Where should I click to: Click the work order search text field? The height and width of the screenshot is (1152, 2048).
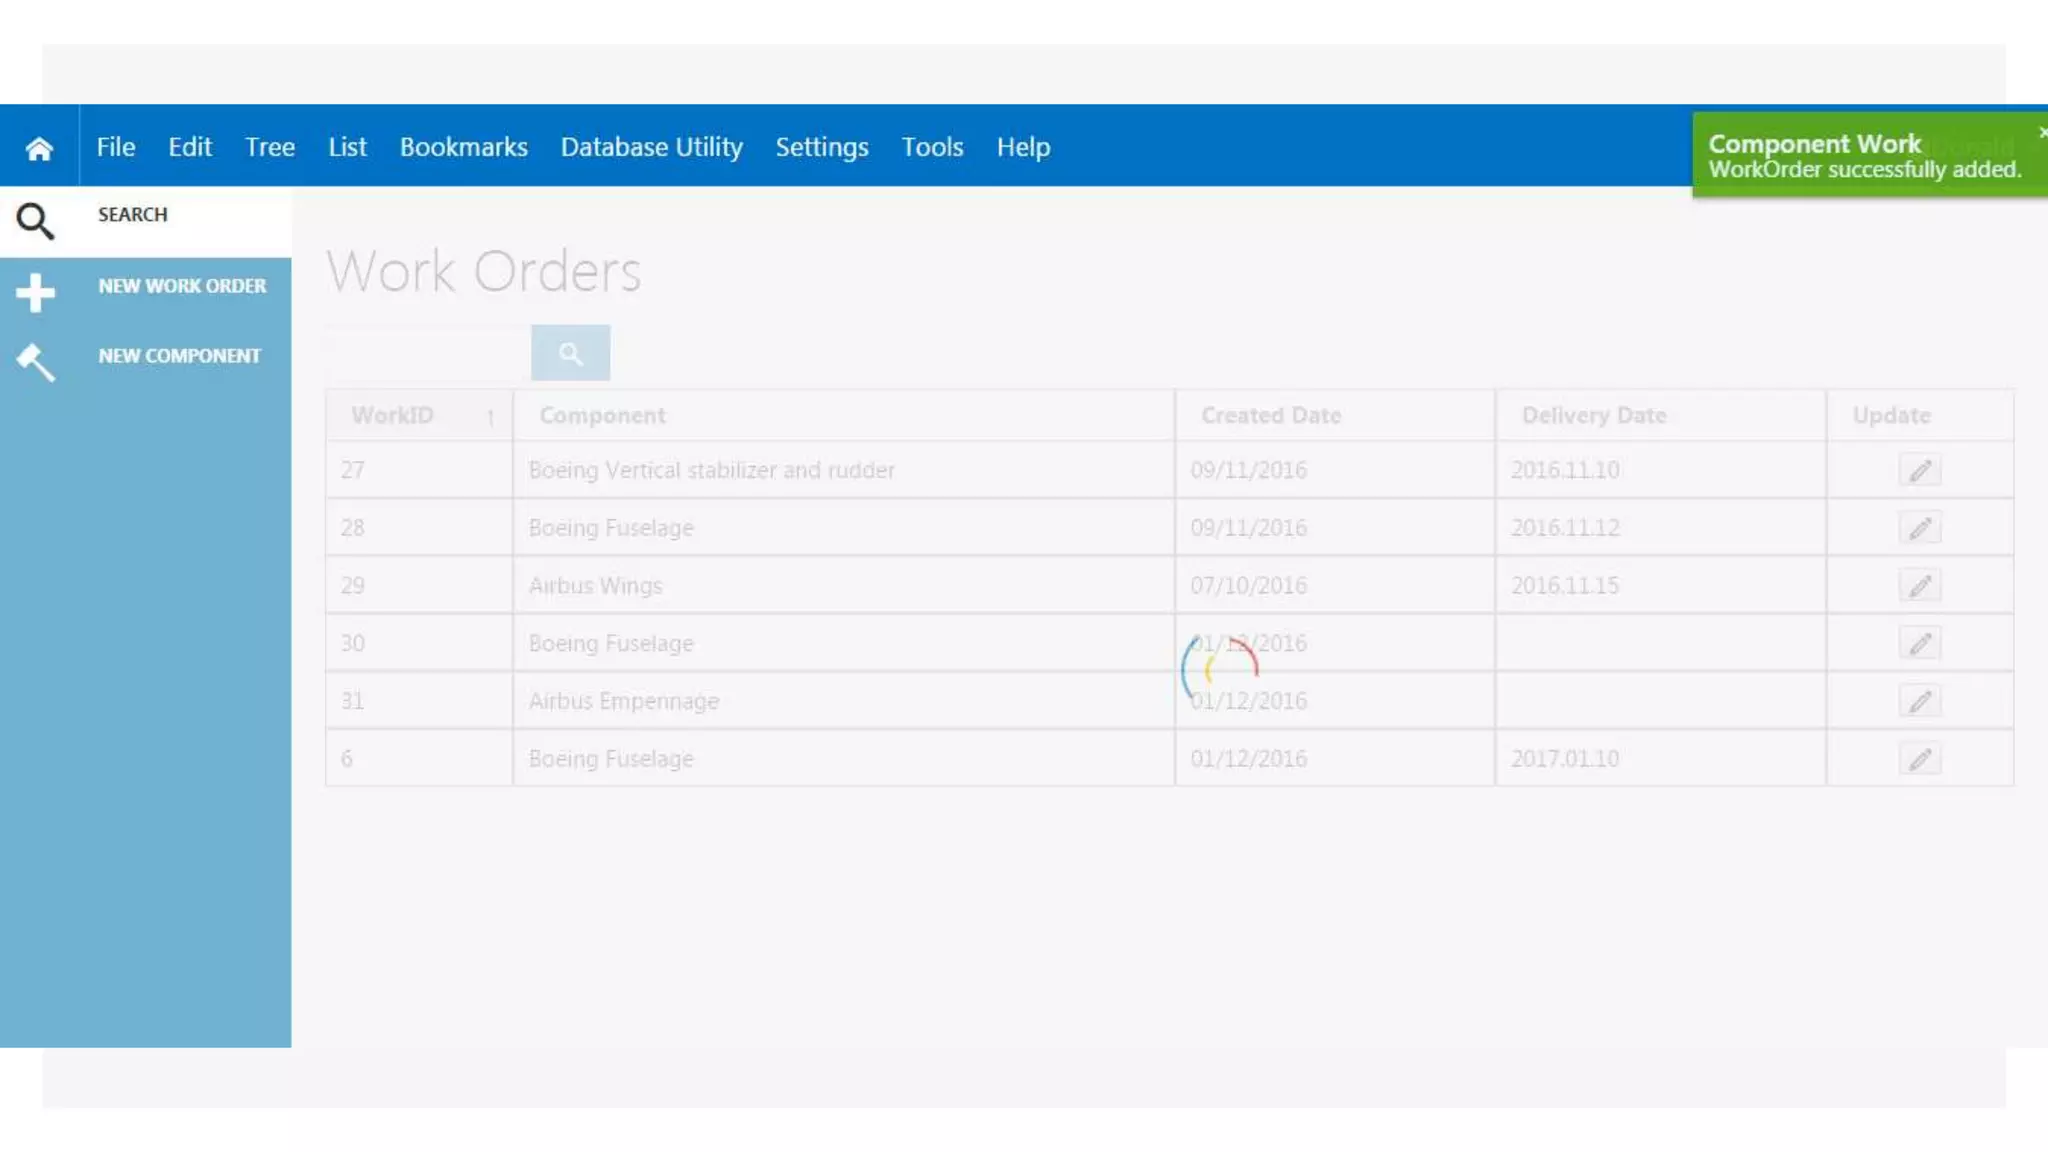coord(428,353)
